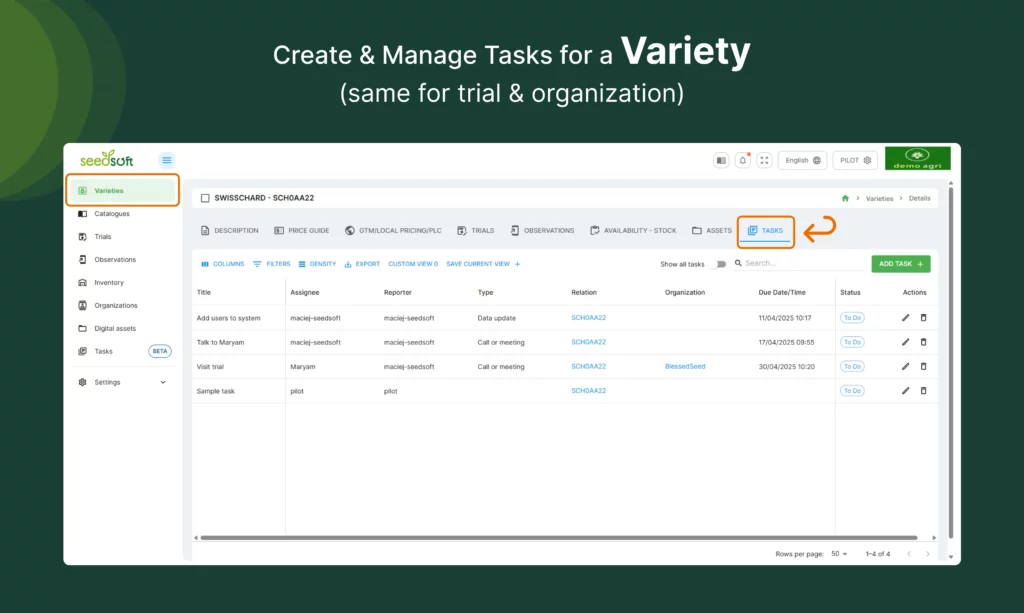Switch to Observations tab

click(542, 230)
